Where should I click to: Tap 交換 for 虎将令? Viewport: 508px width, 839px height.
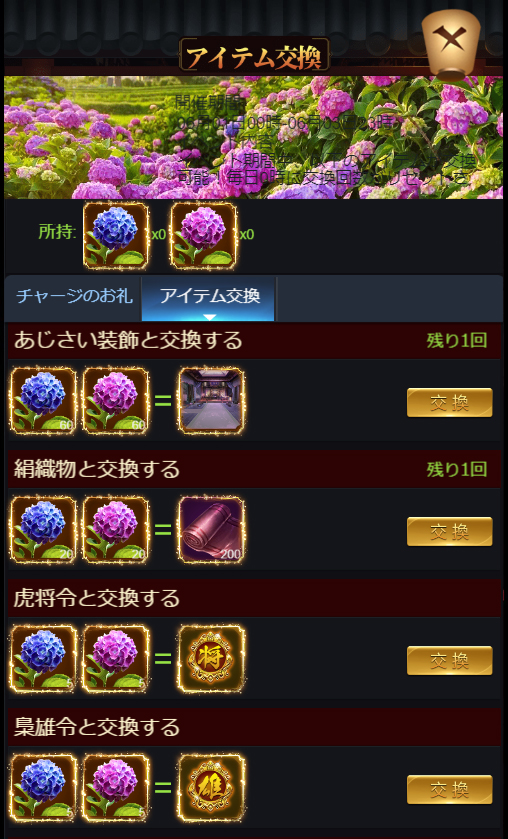450,660
